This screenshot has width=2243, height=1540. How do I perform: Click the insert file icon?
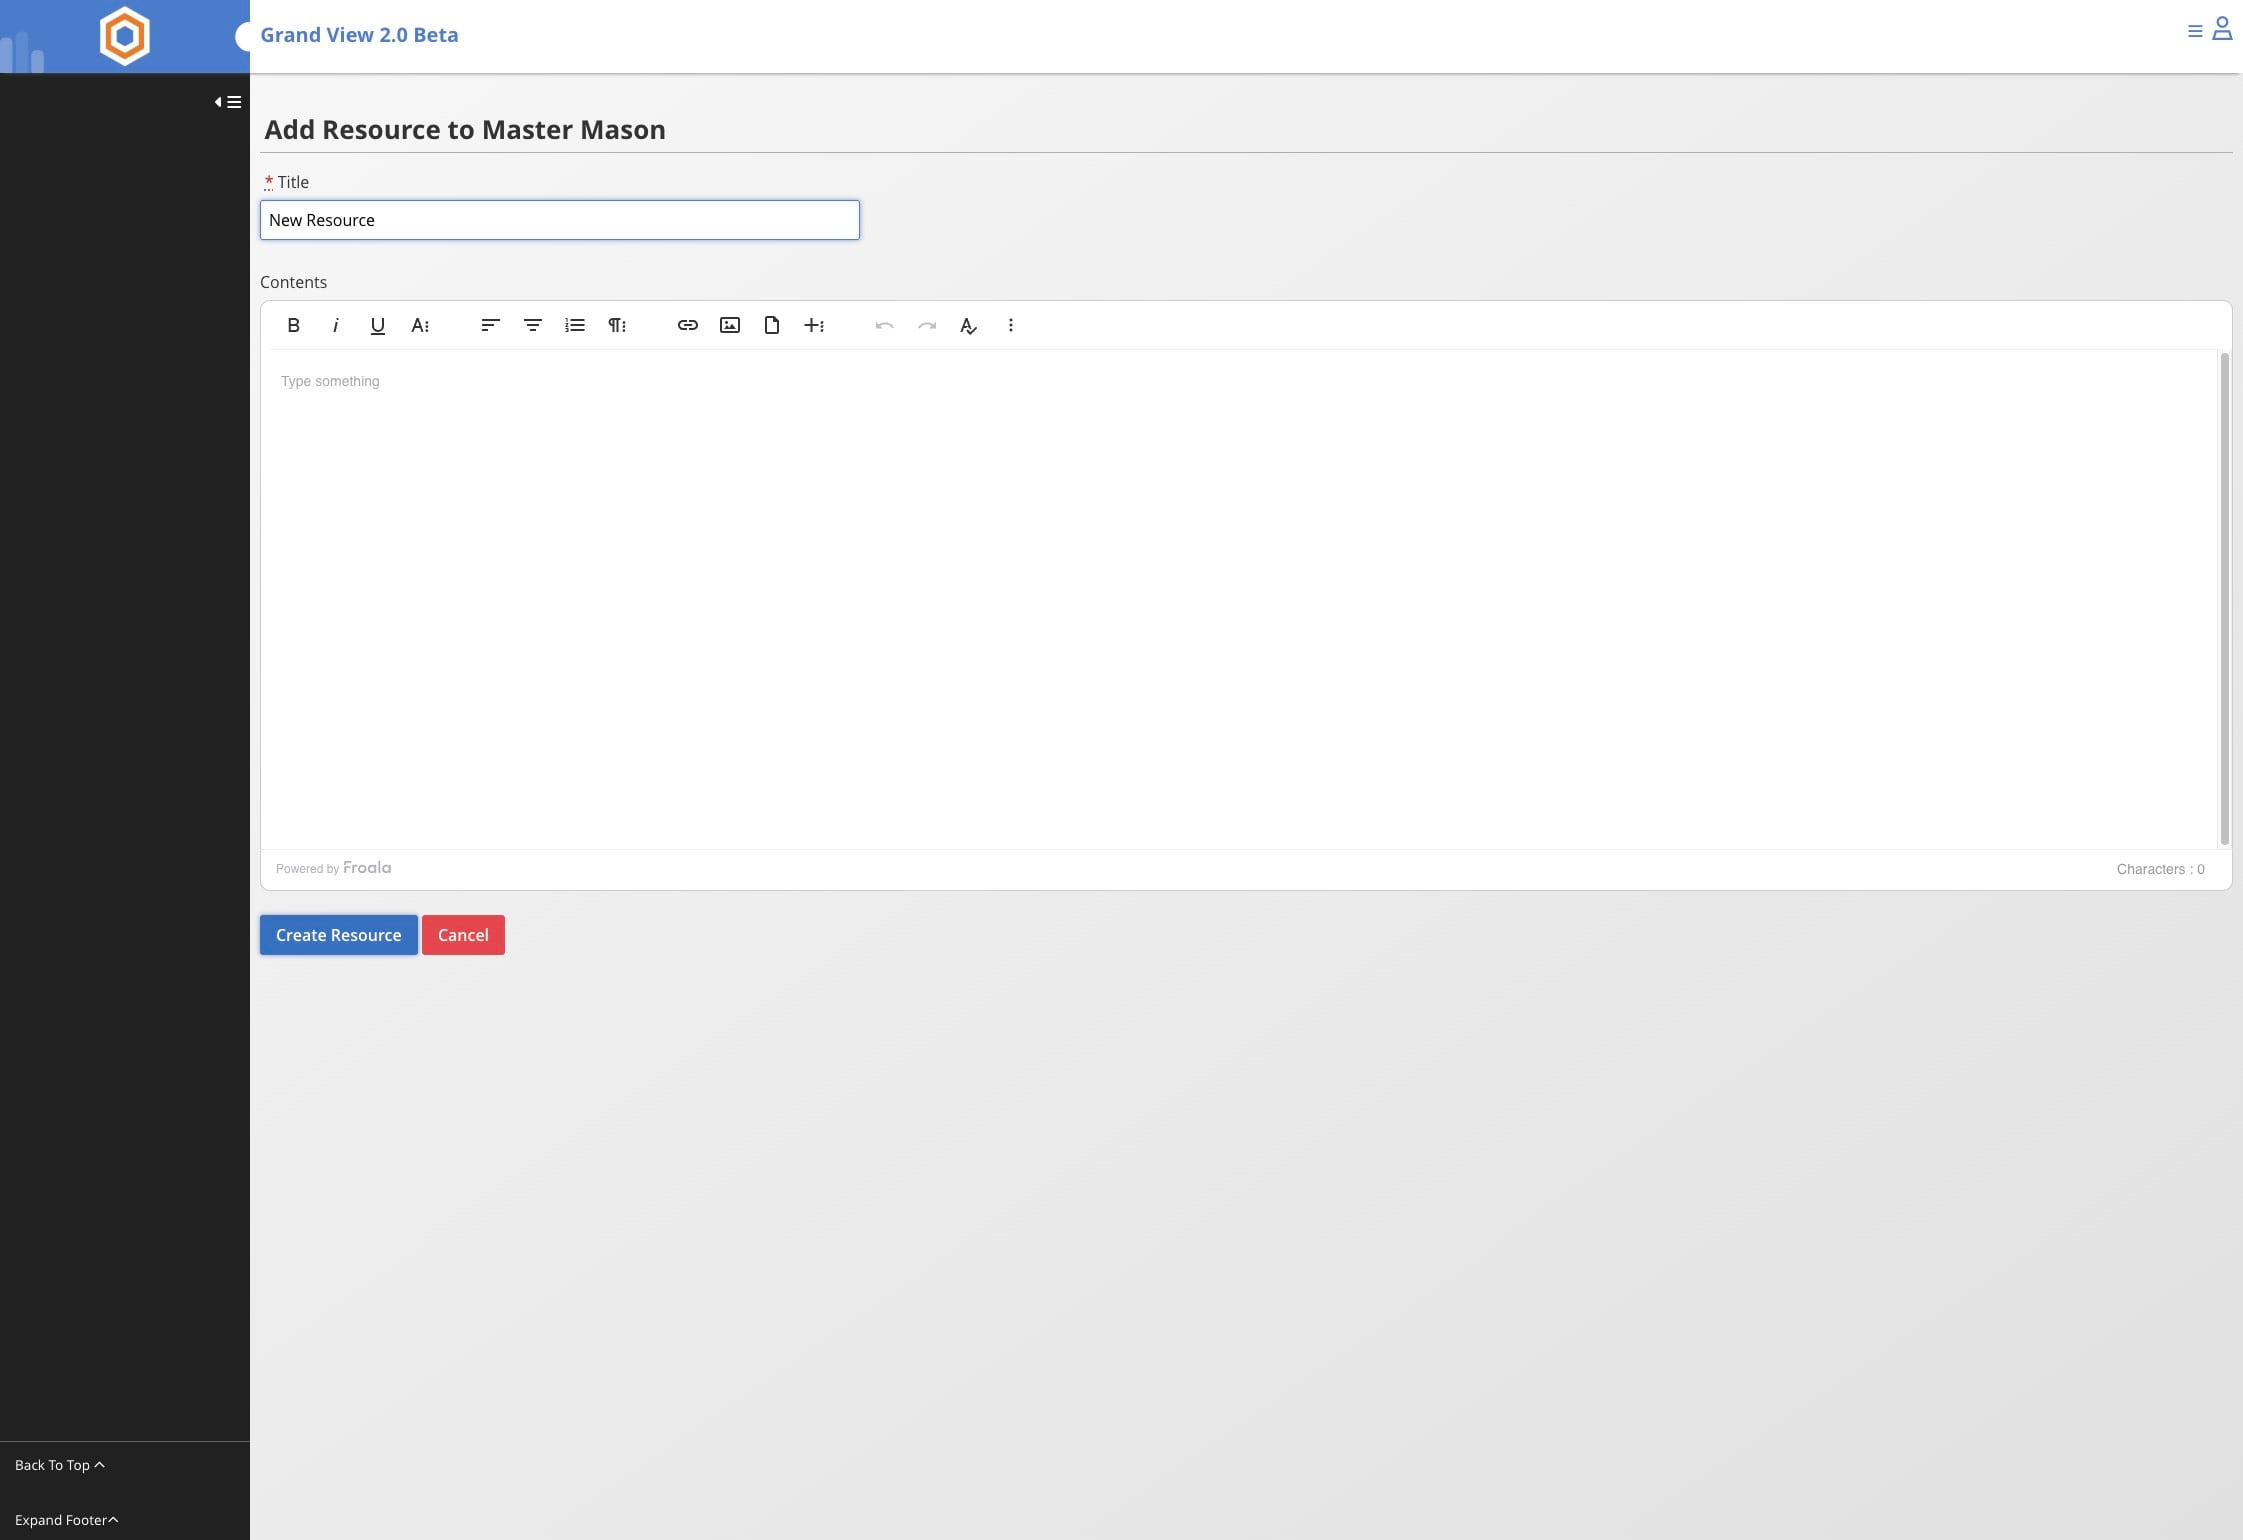[x=771, y=325]
